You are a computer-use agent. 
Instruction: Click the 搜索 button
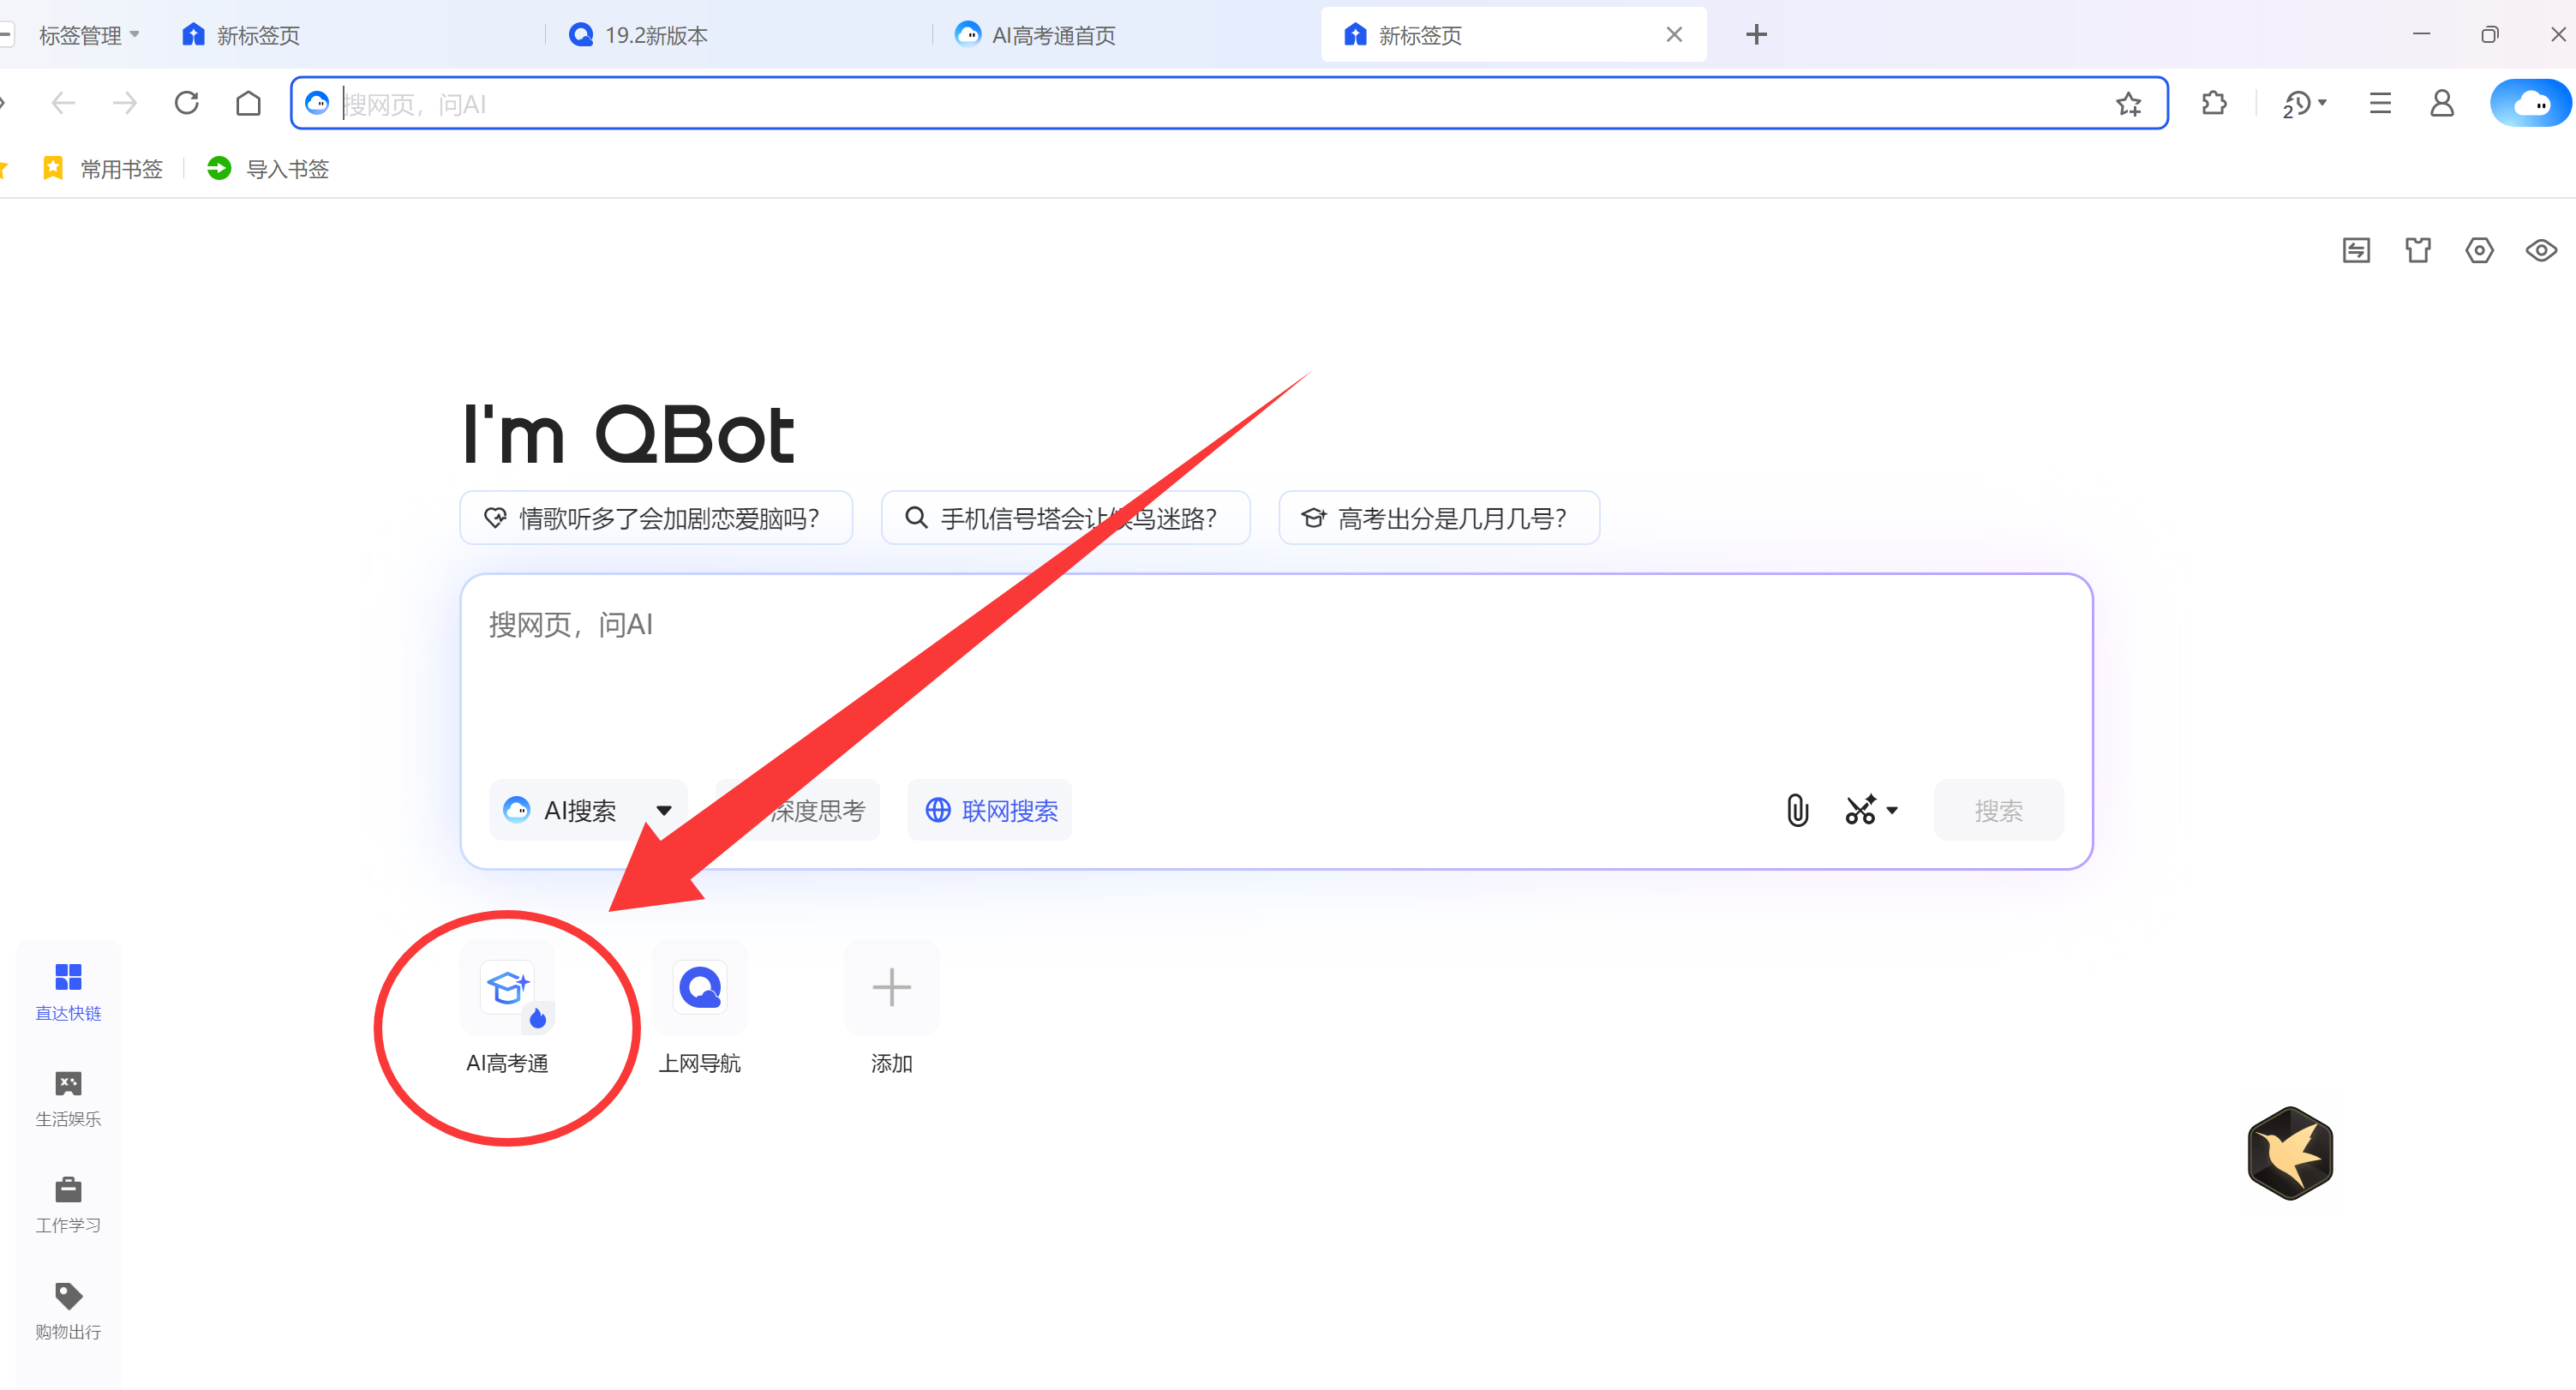pos(1998,810)
